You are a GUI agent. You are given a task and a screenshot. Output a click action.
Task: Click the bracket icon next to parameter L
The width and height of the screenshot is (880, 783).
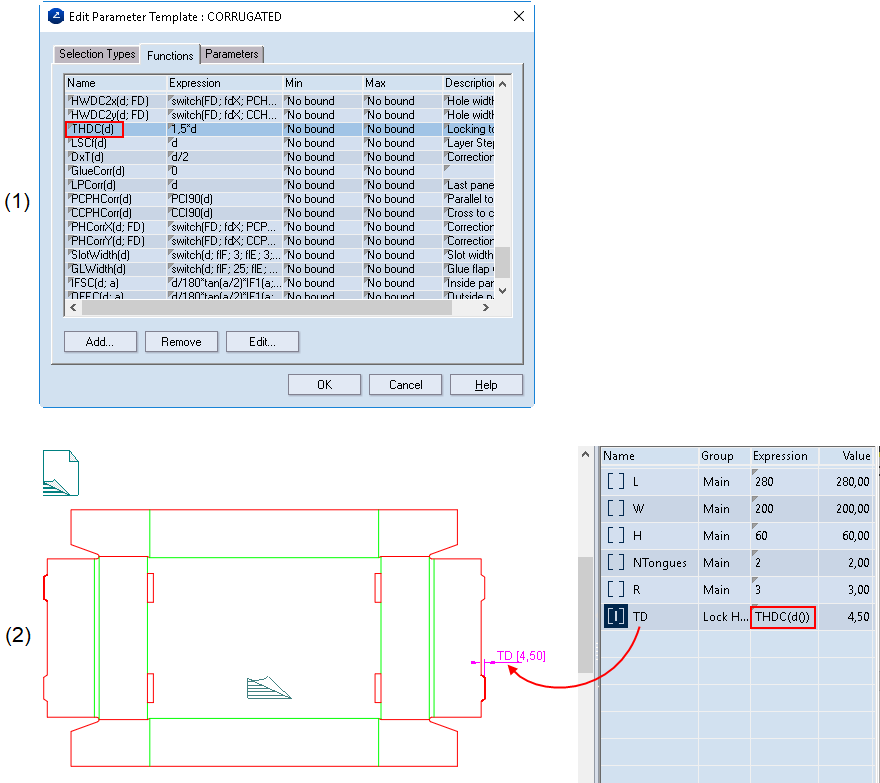(x=616, y=481)
